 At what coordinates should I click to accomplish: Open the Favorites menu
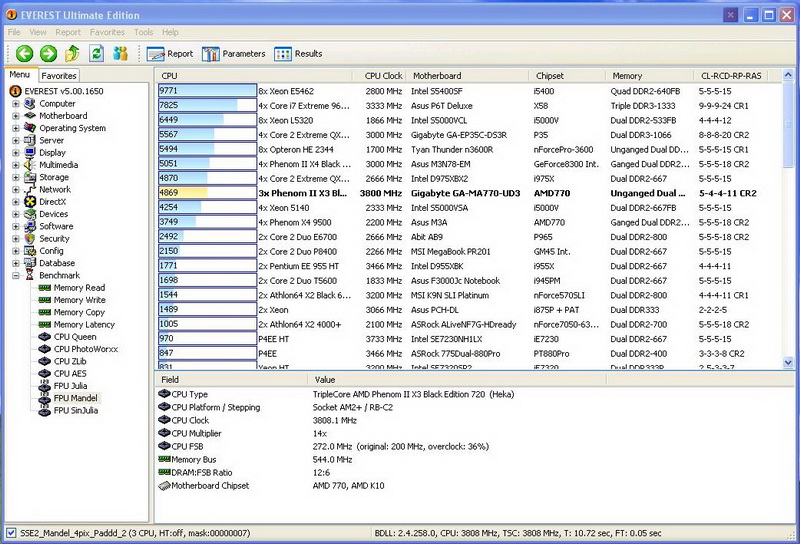click(x=107, y=32)
